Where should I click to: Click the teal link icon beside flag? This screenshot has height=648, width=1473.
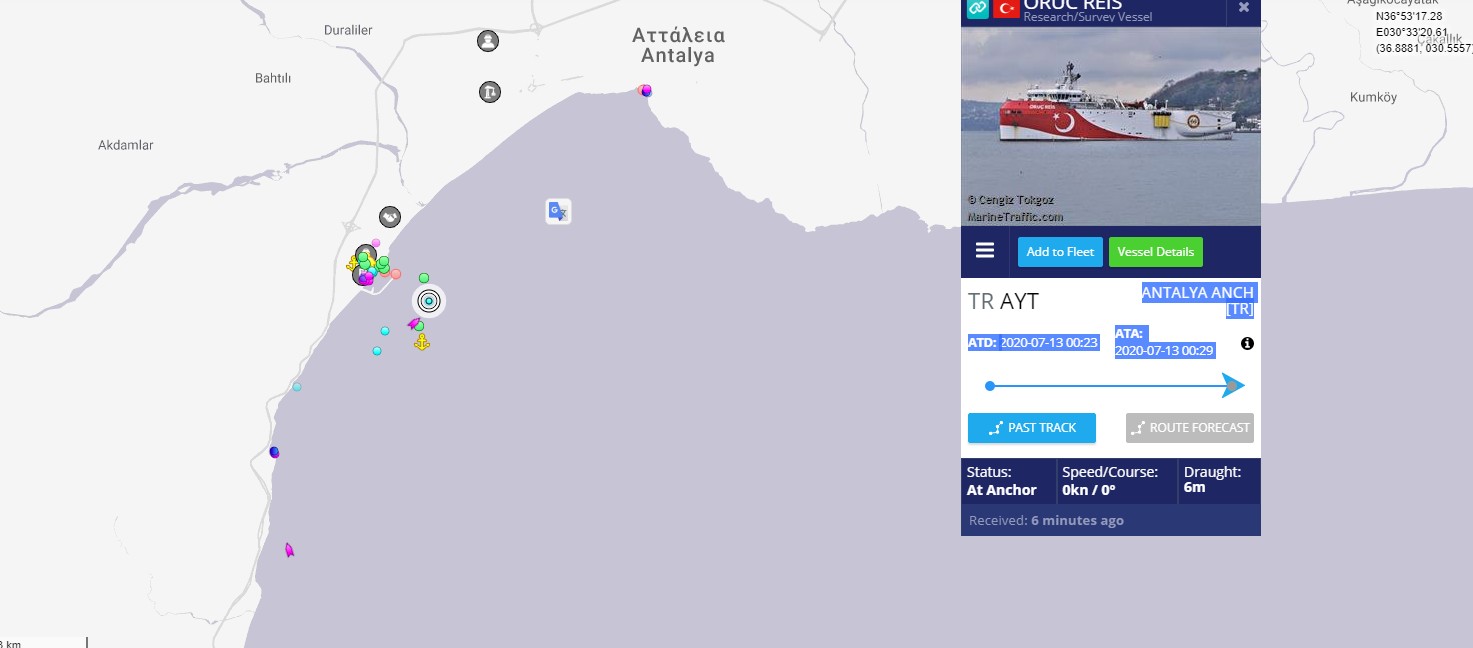tap(977, 8)
